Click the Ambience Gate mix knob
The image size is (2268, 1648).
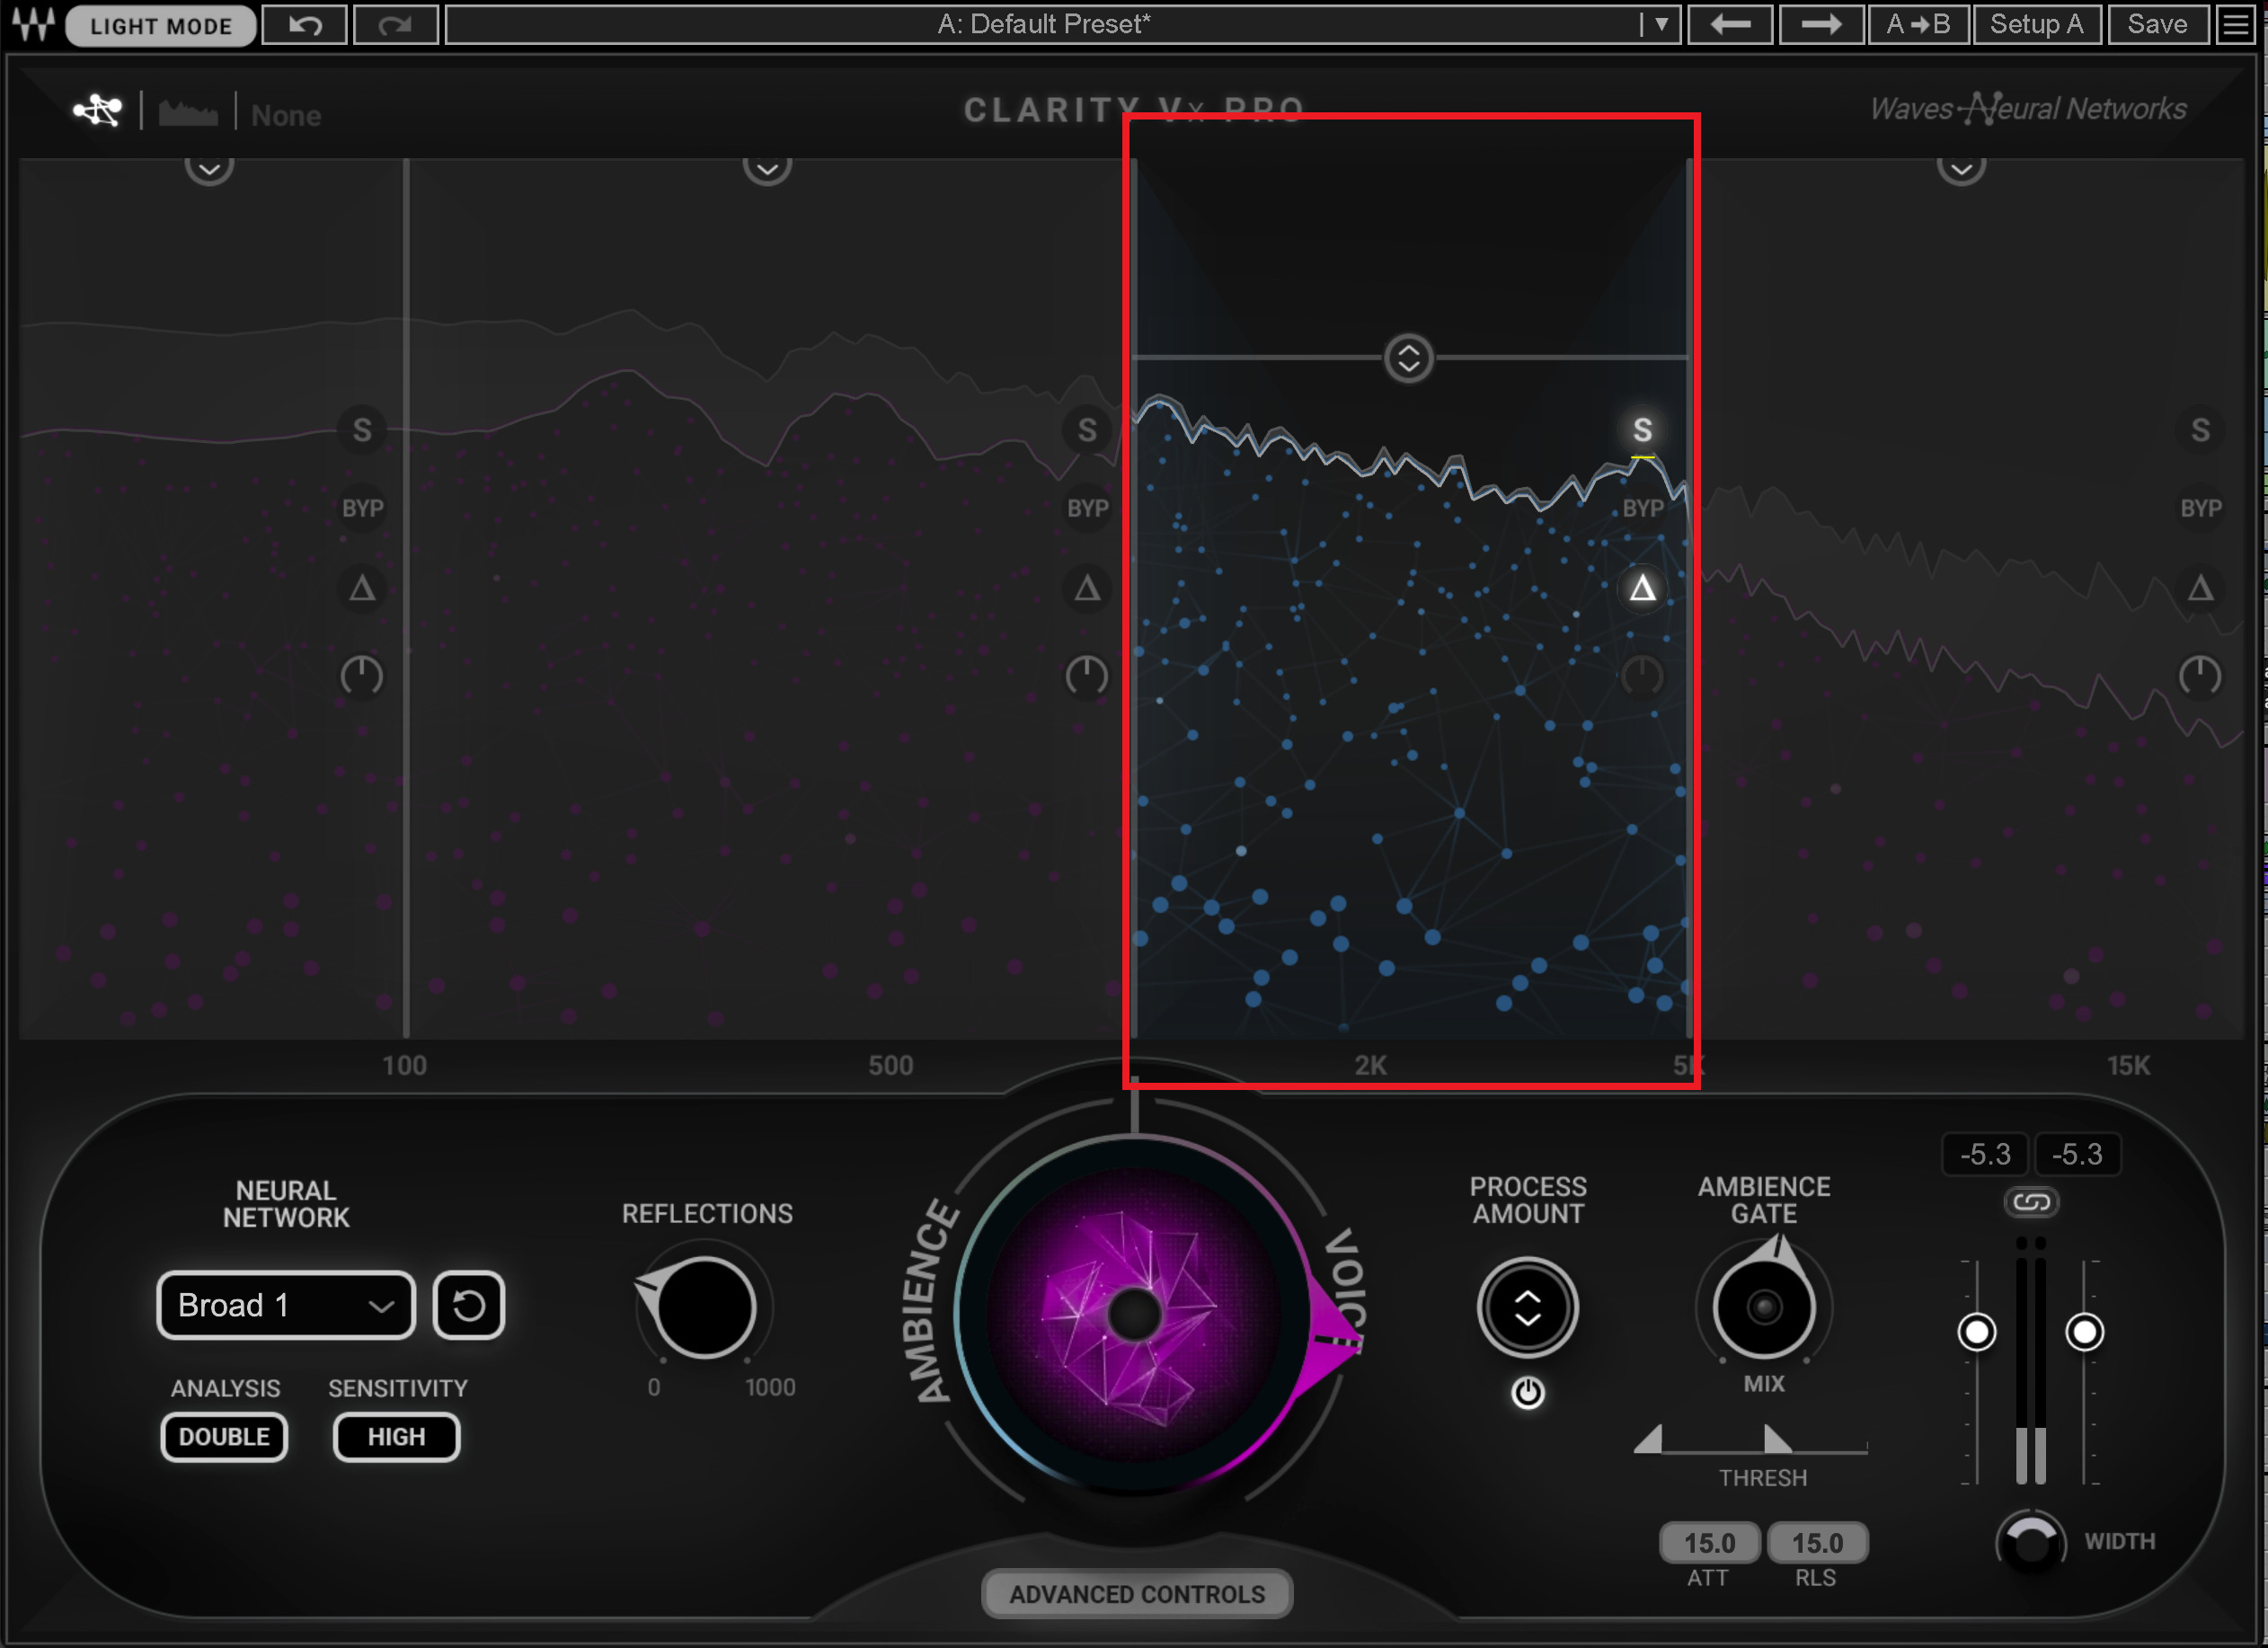1764,1307
